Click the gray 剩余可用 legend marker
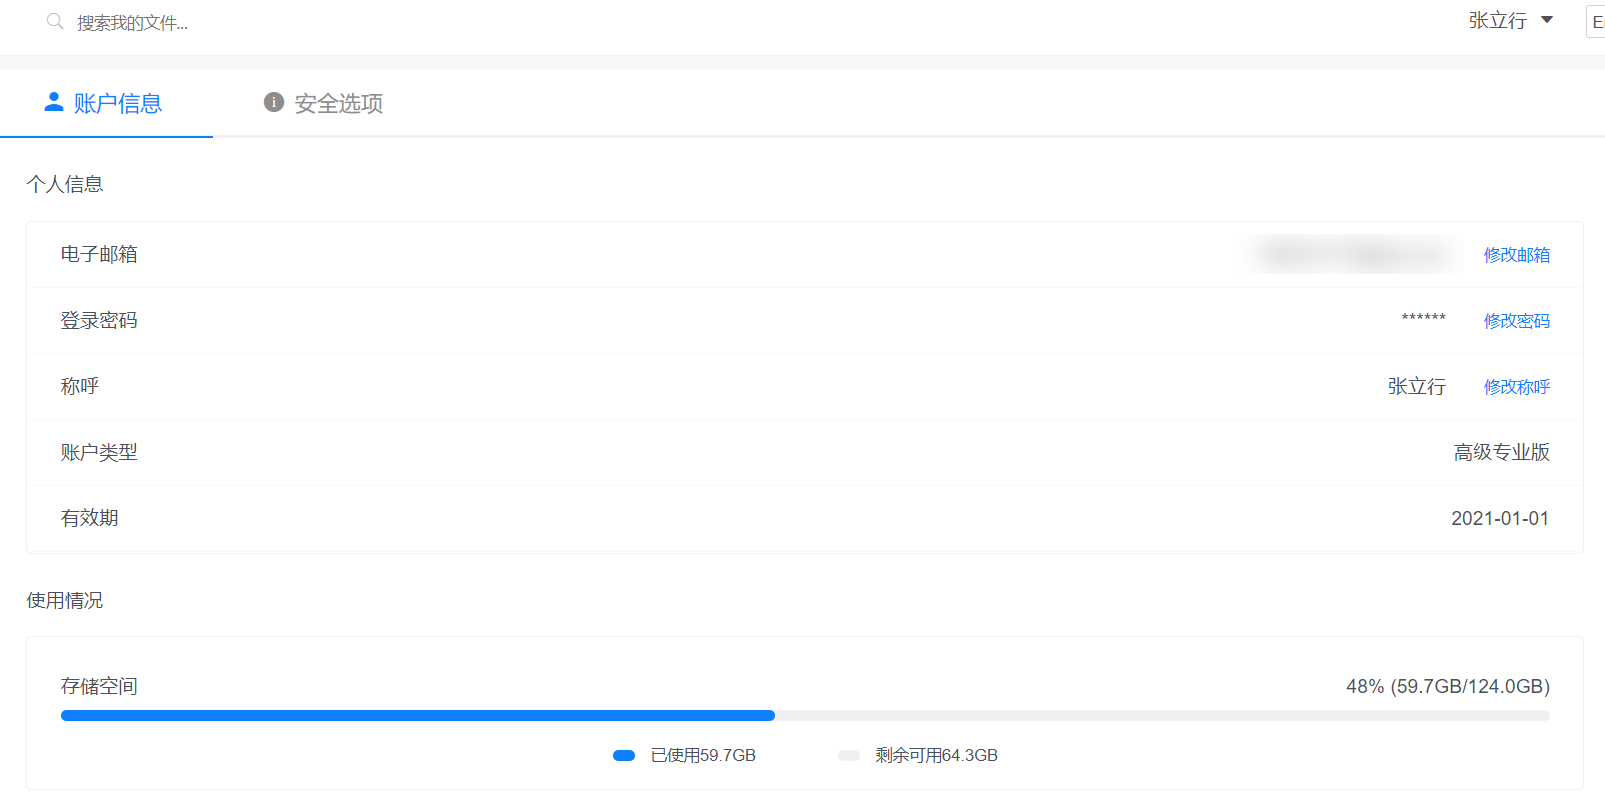Viewport: 1605px width, 796px height. point(849,755)
